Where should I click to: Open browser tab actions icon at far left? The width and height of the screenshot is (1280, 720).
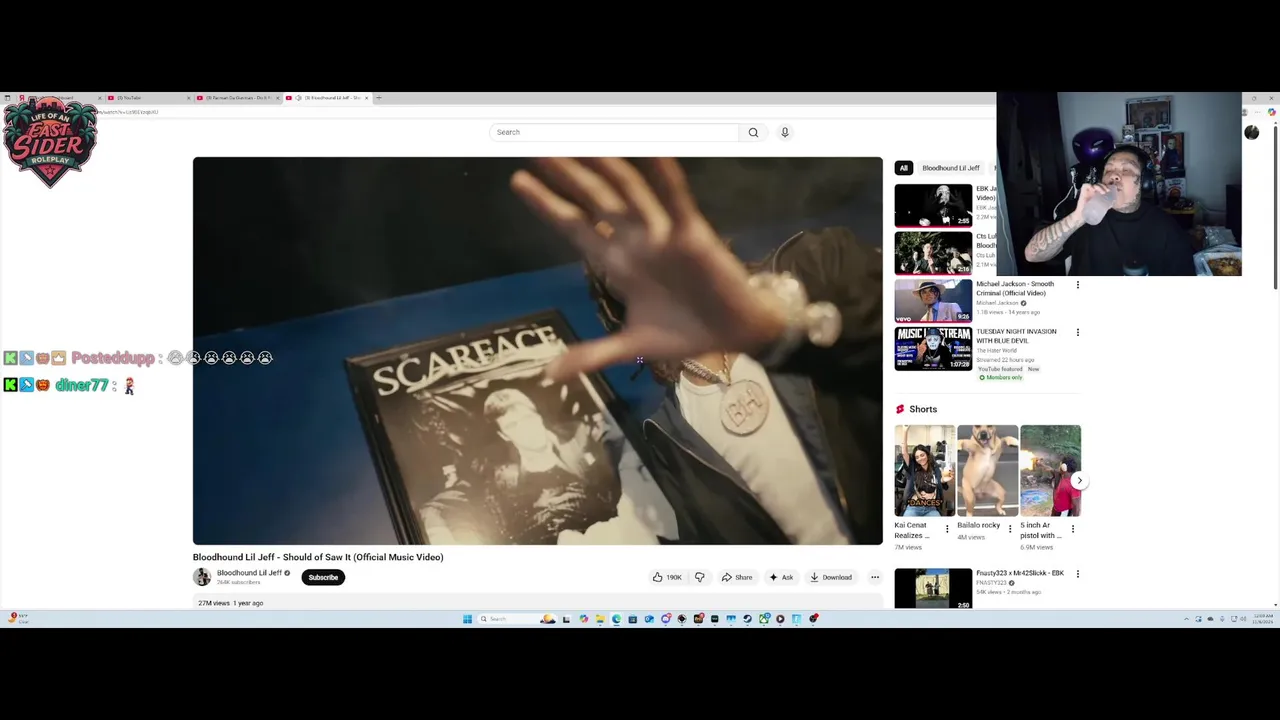click(7, 98)
